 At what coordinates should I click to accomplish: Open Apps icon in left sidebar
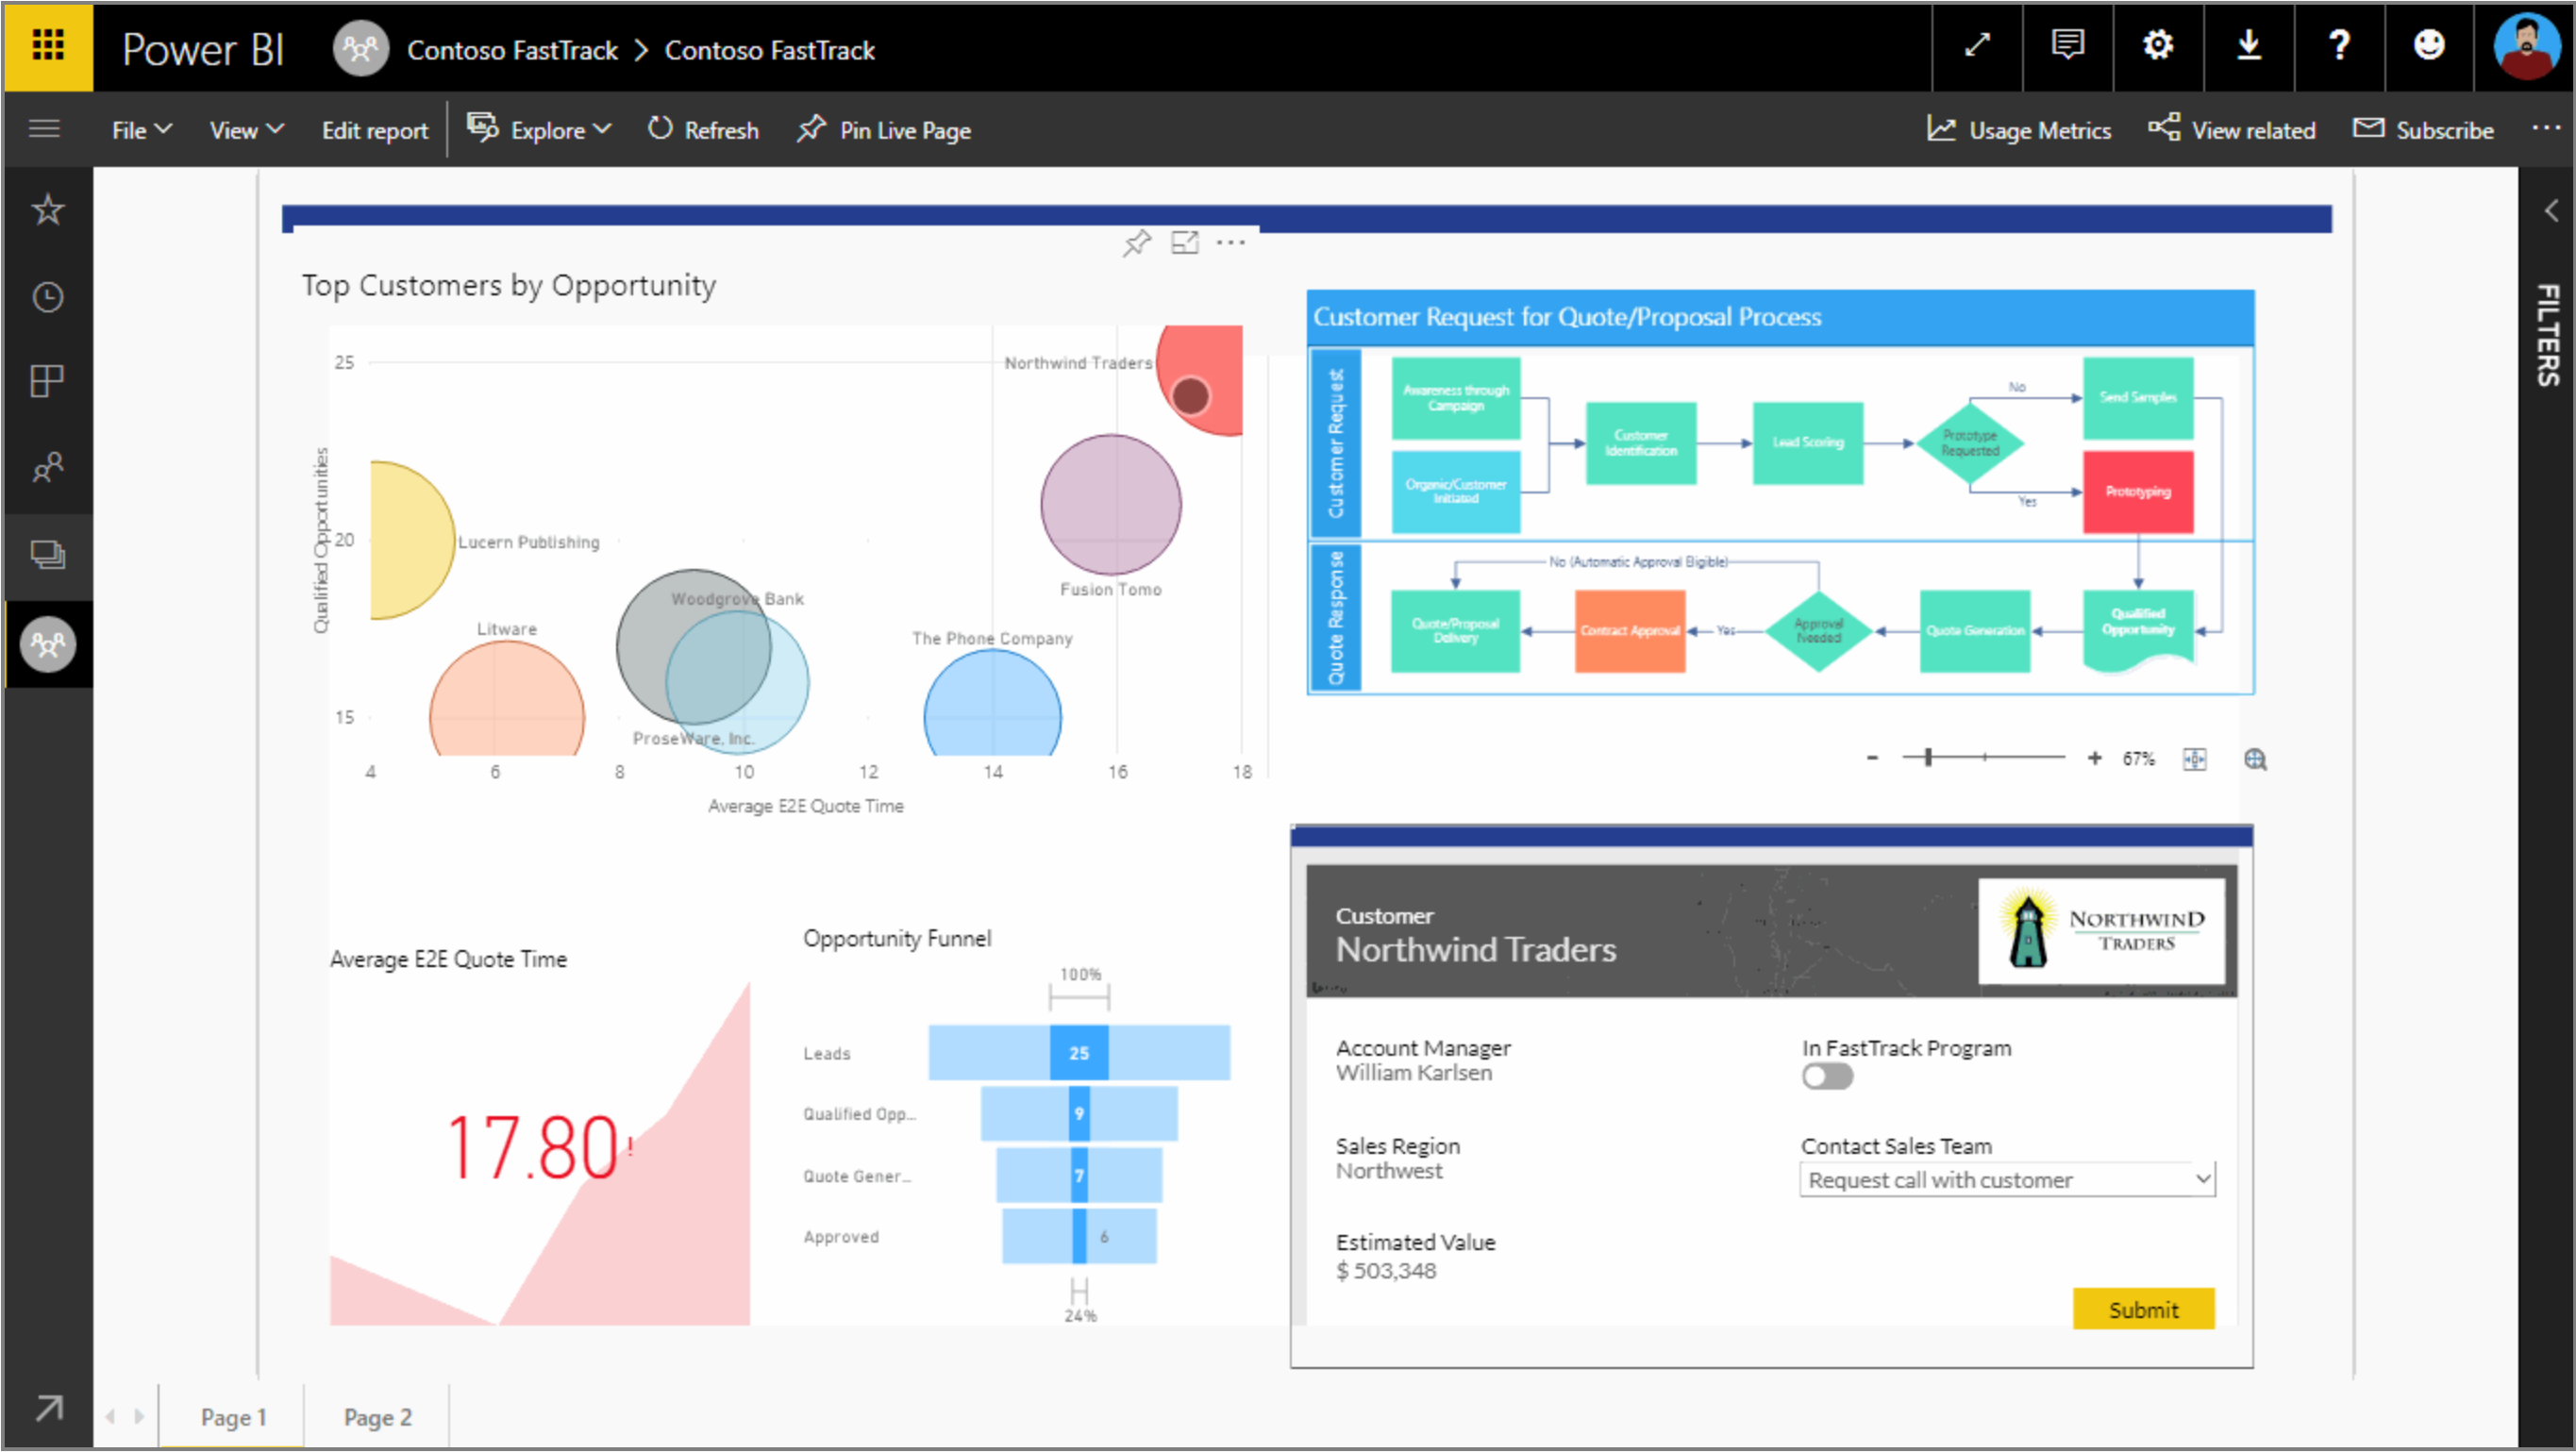pos(48,381)
